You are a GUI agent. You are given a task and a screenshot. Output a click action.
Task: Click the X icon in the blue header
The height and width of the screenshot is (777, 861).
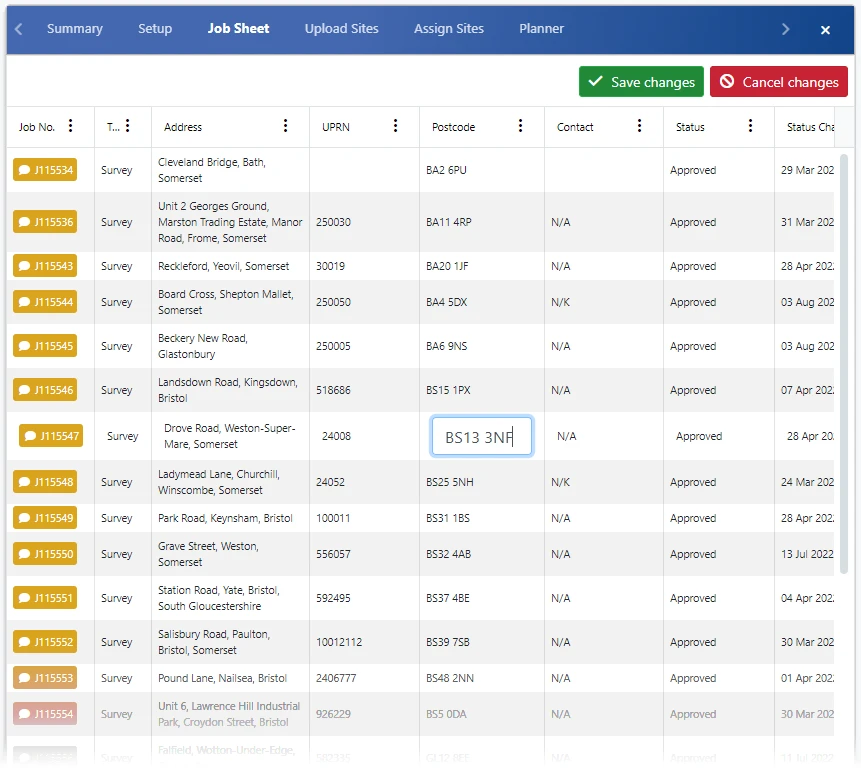click(825, 29)
